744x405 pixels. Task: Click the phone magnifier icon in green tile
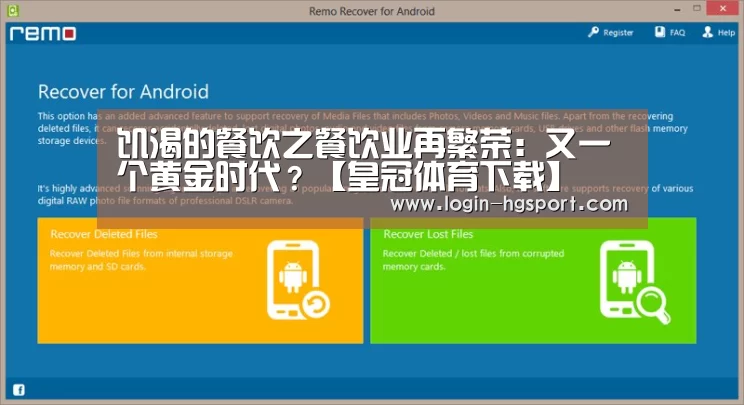click(634, 282)
